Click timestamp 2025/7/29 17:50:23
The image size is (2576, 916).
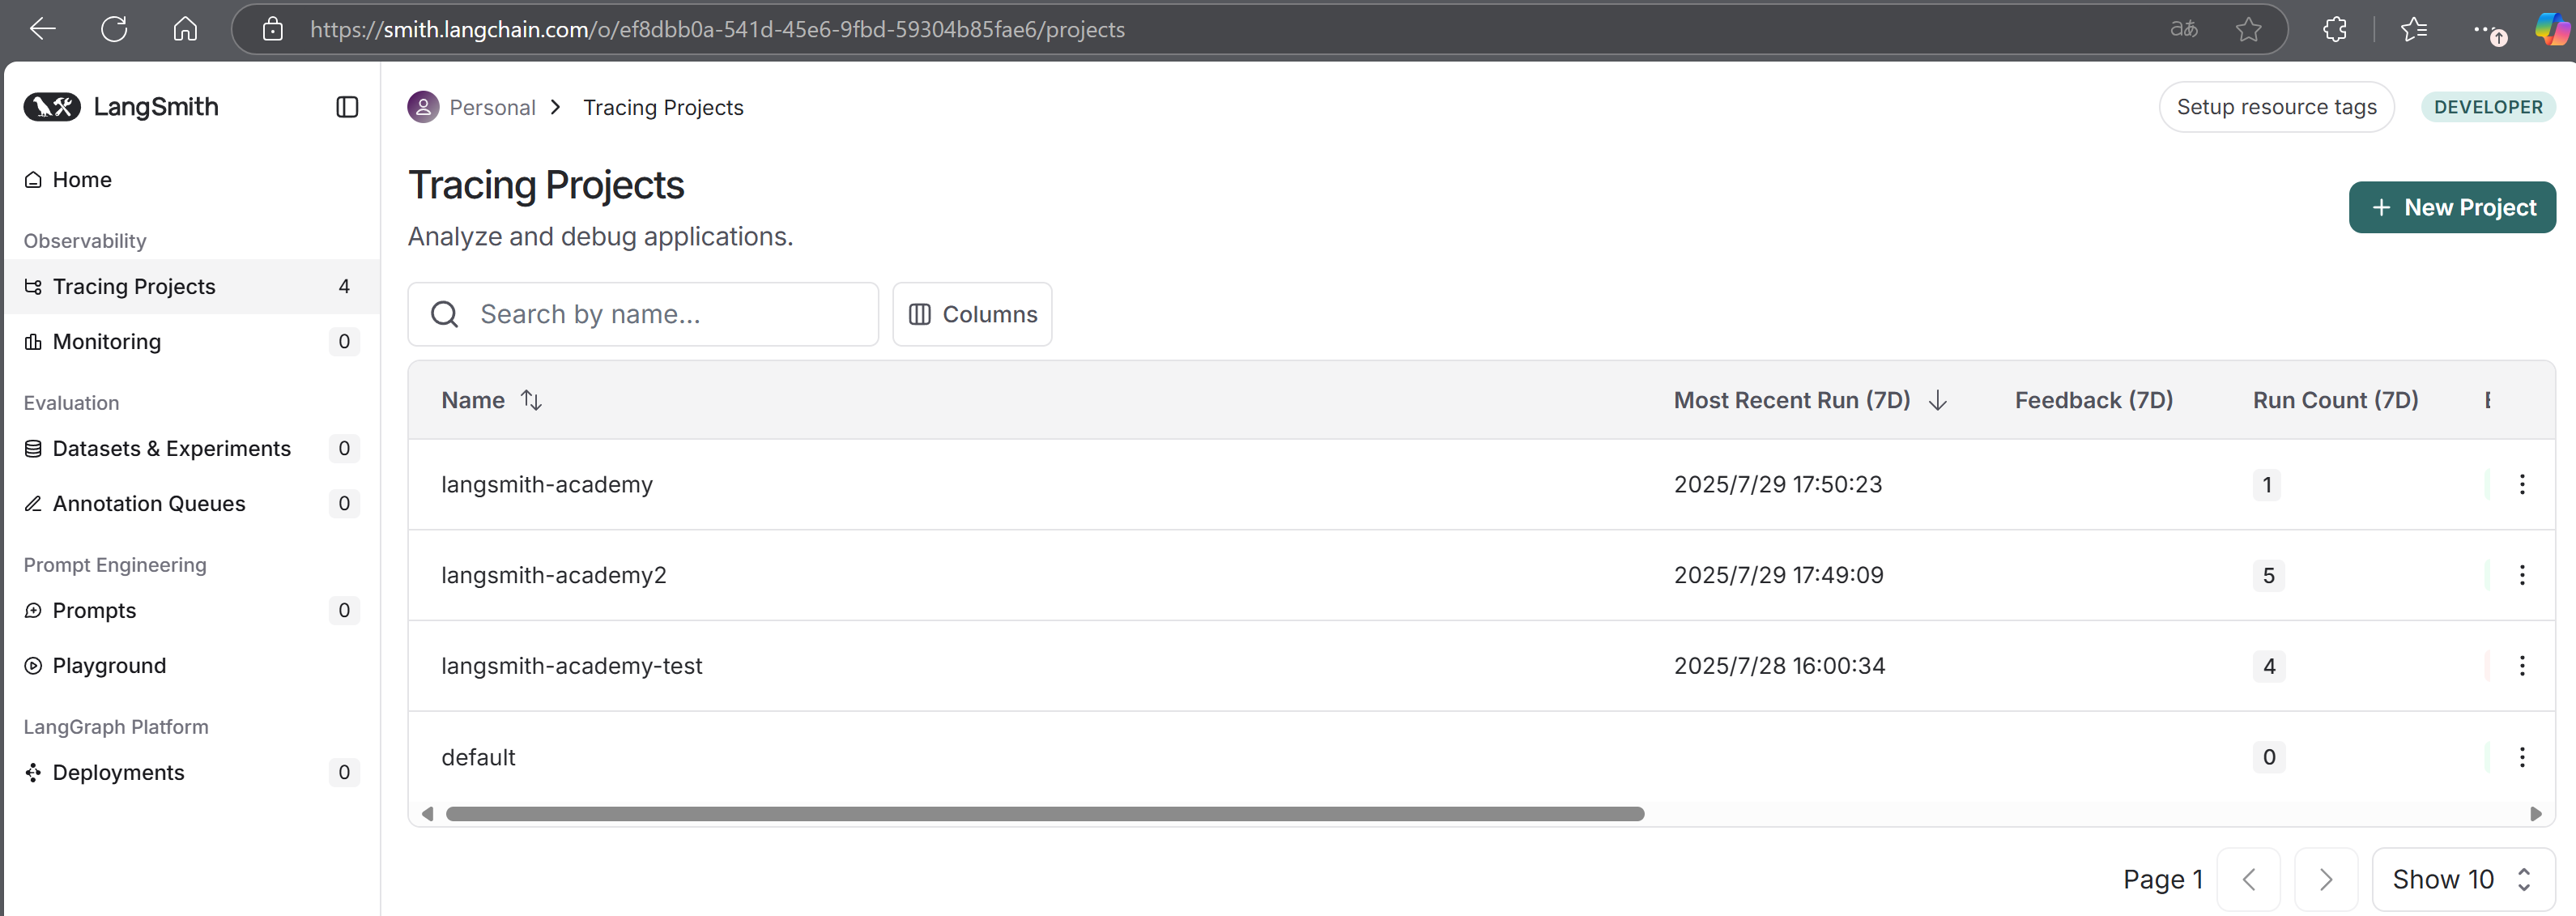coord(1777,485)
